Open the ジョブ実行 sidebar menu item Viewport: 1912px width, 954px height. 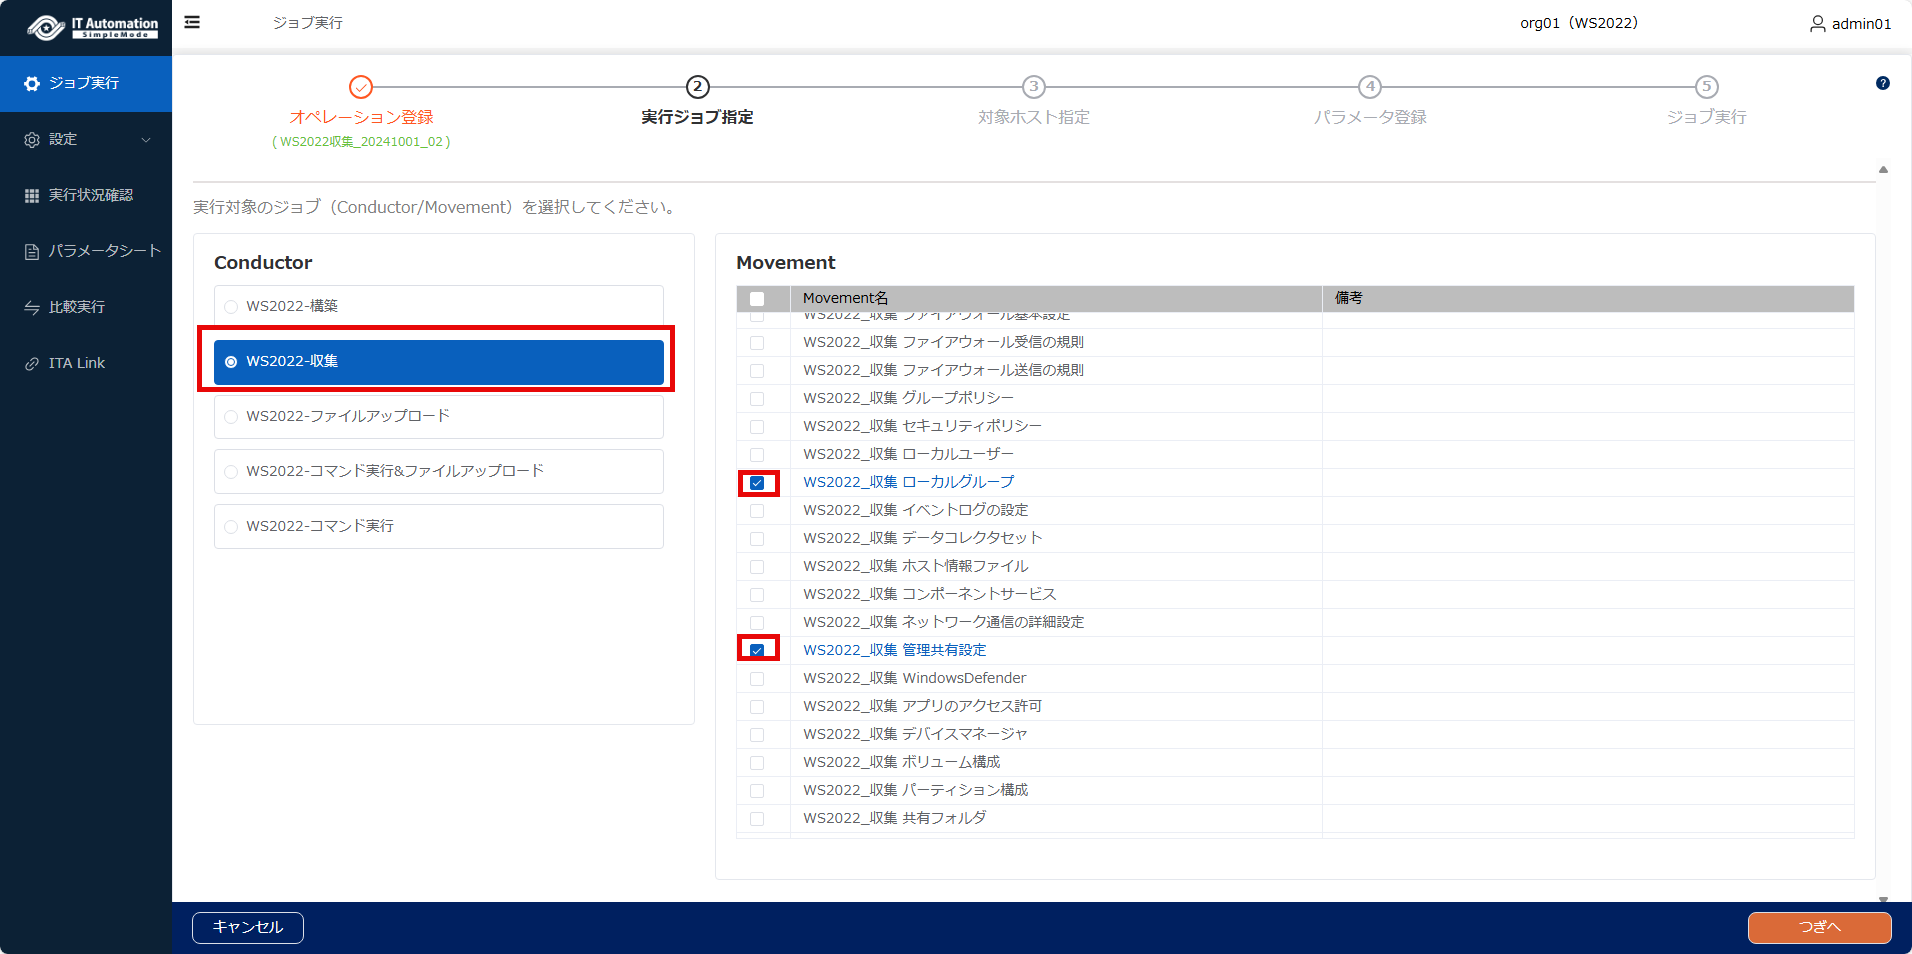click(x=85, y=83)
